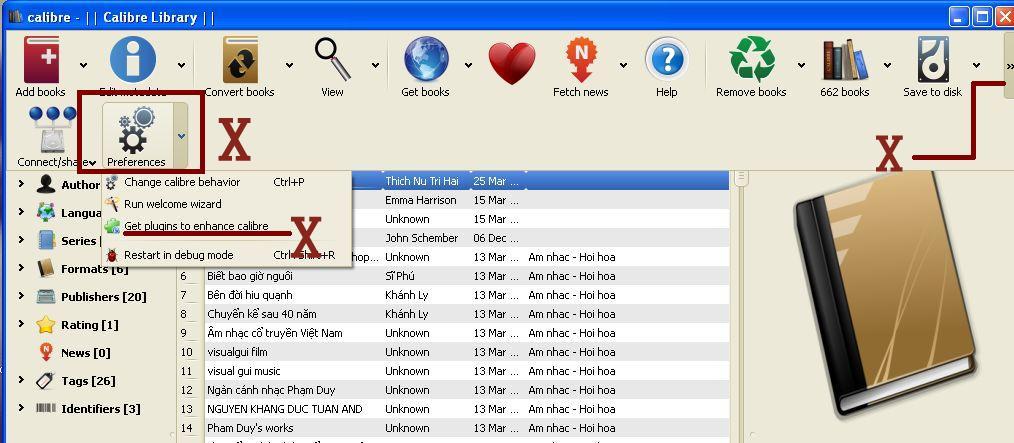This screenshot has height=443, width=1014.
Task: Click the Convert books icon
Action: click(x=240, y=60)
